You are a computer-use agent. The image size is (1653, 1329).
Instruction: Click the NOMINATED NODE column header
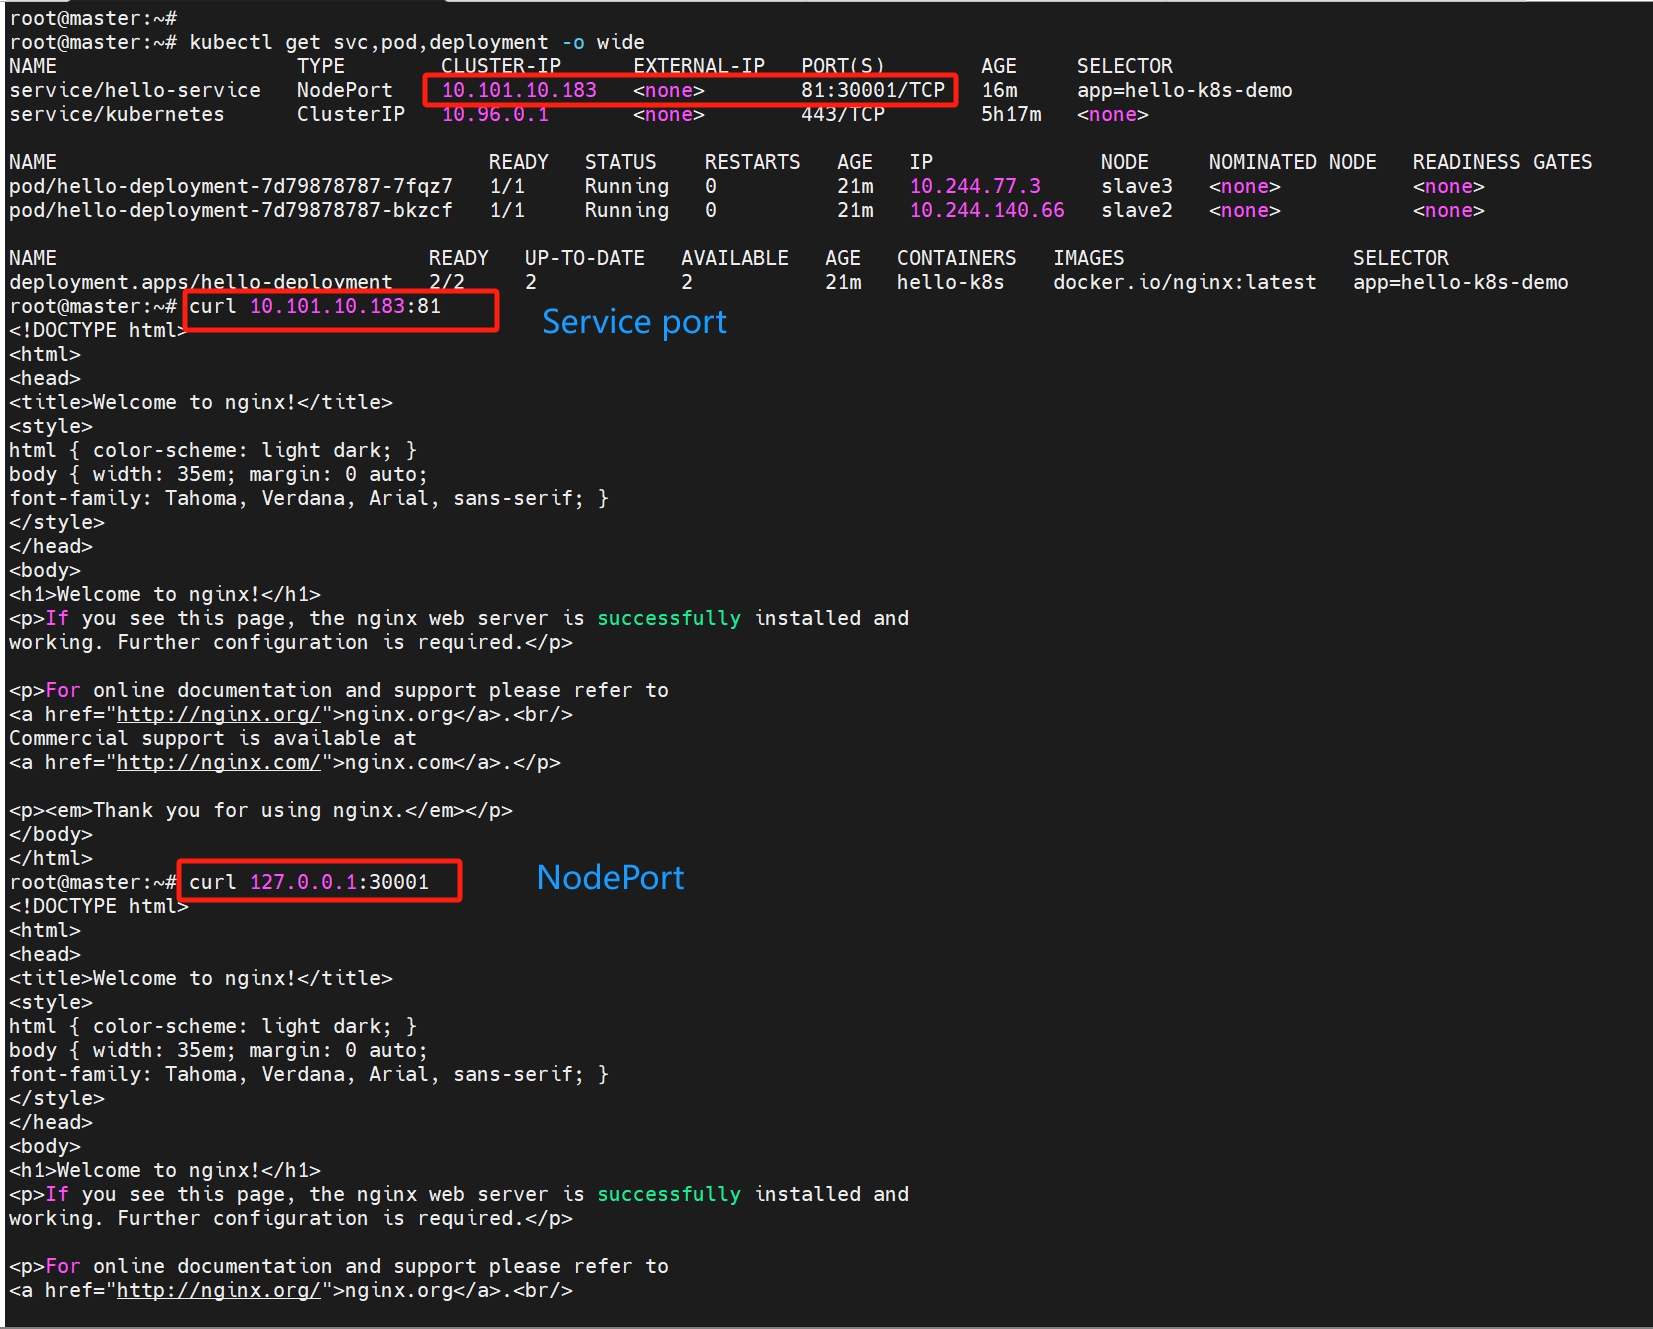pyautogui.click(x=1293, y=162)
